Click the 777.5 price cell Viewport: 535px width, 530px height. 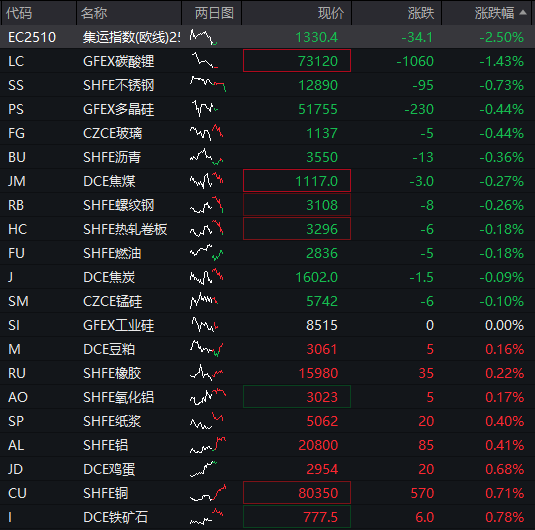pos(297,517)
